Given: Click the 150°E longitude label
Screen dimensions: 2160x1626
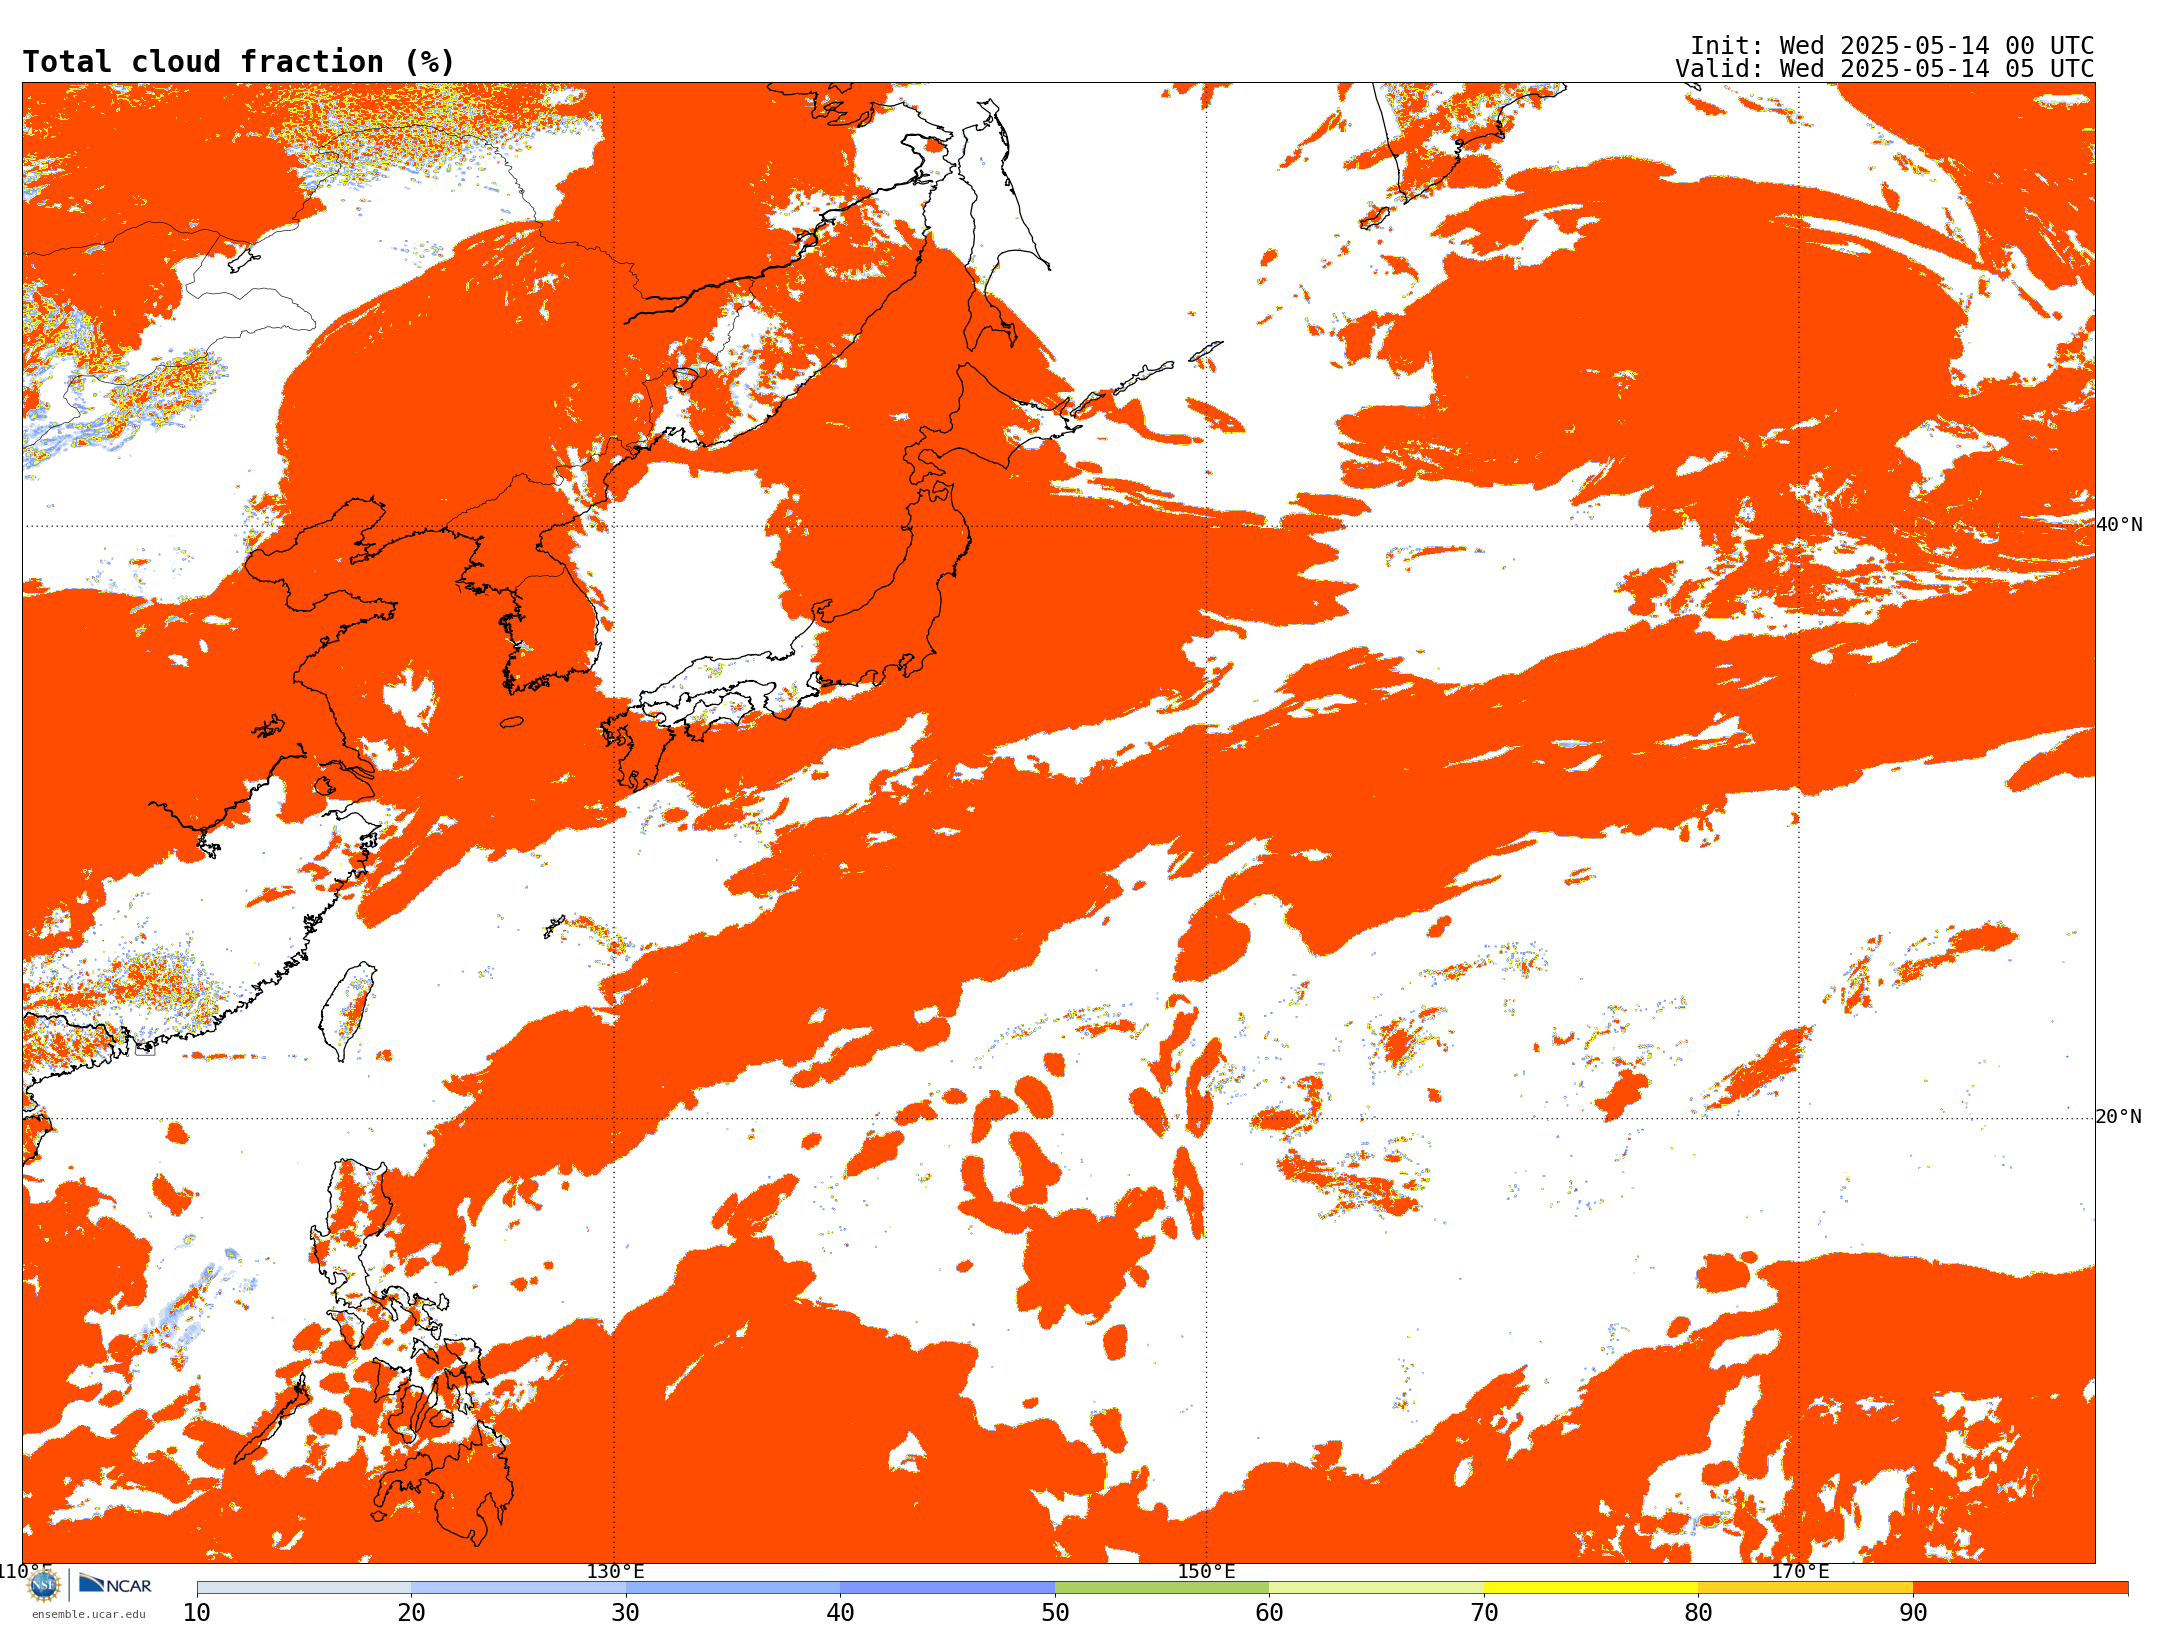Looking at the screenshot, I should (1206, 1571).
